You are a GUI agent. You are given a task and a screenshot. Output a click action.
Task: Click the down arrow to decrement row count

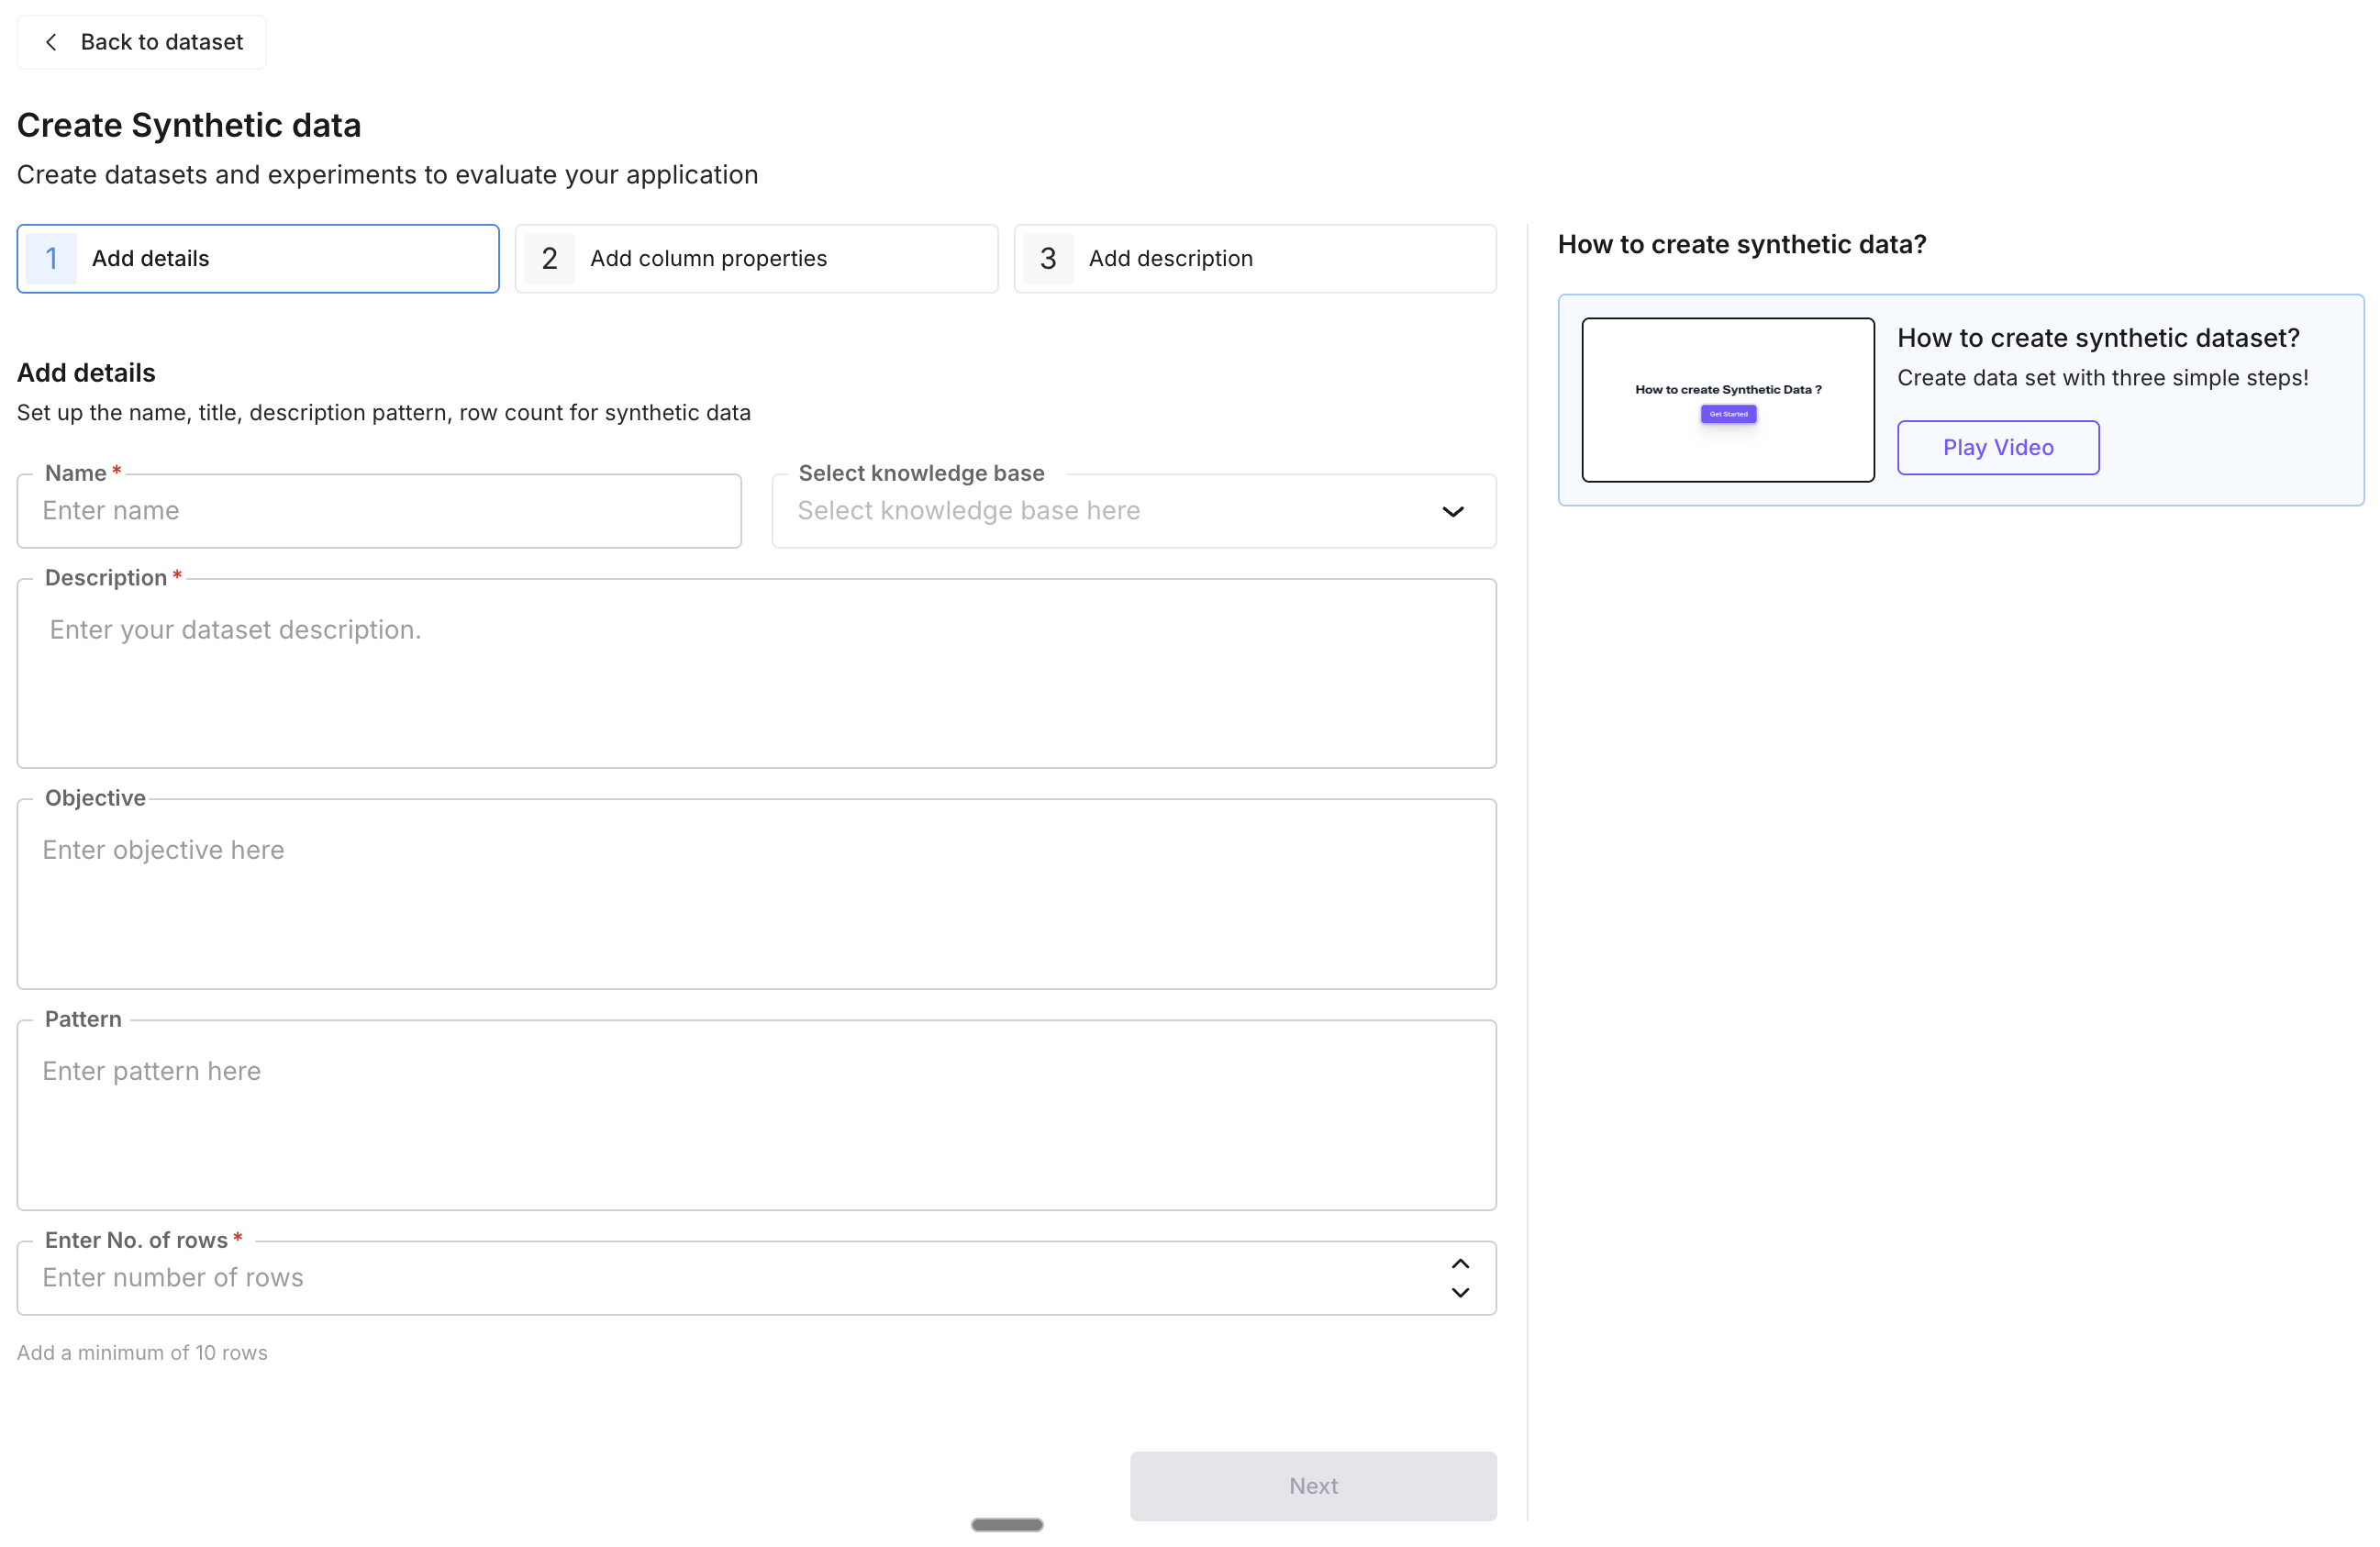[1460, 1294]
